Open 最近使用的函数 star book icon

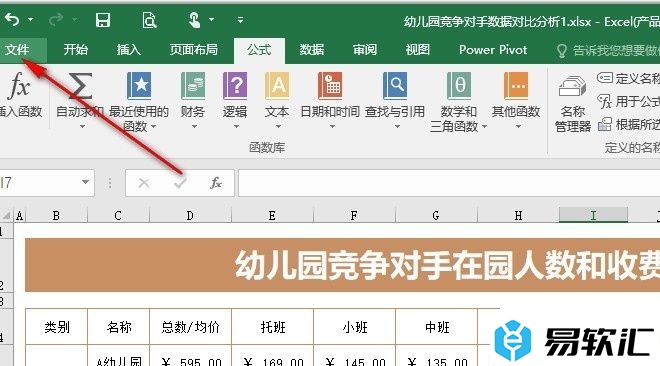tap(139, 85)
